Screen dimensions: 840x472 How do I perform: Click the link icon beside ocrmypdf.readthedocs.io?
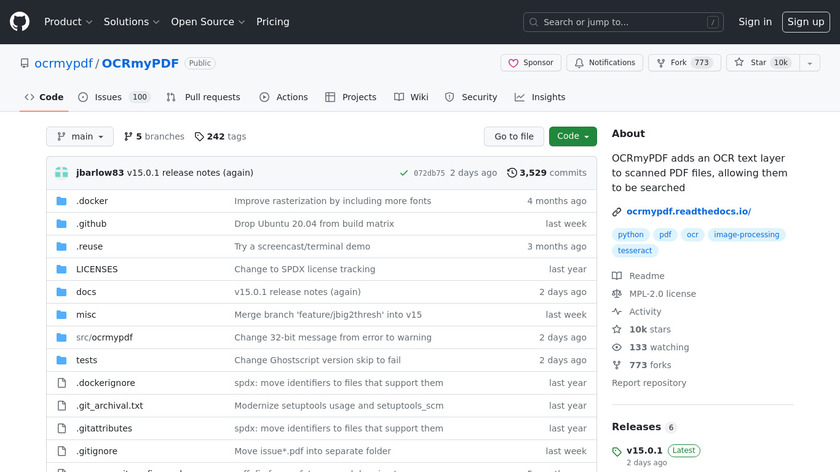tap(617, 212)
